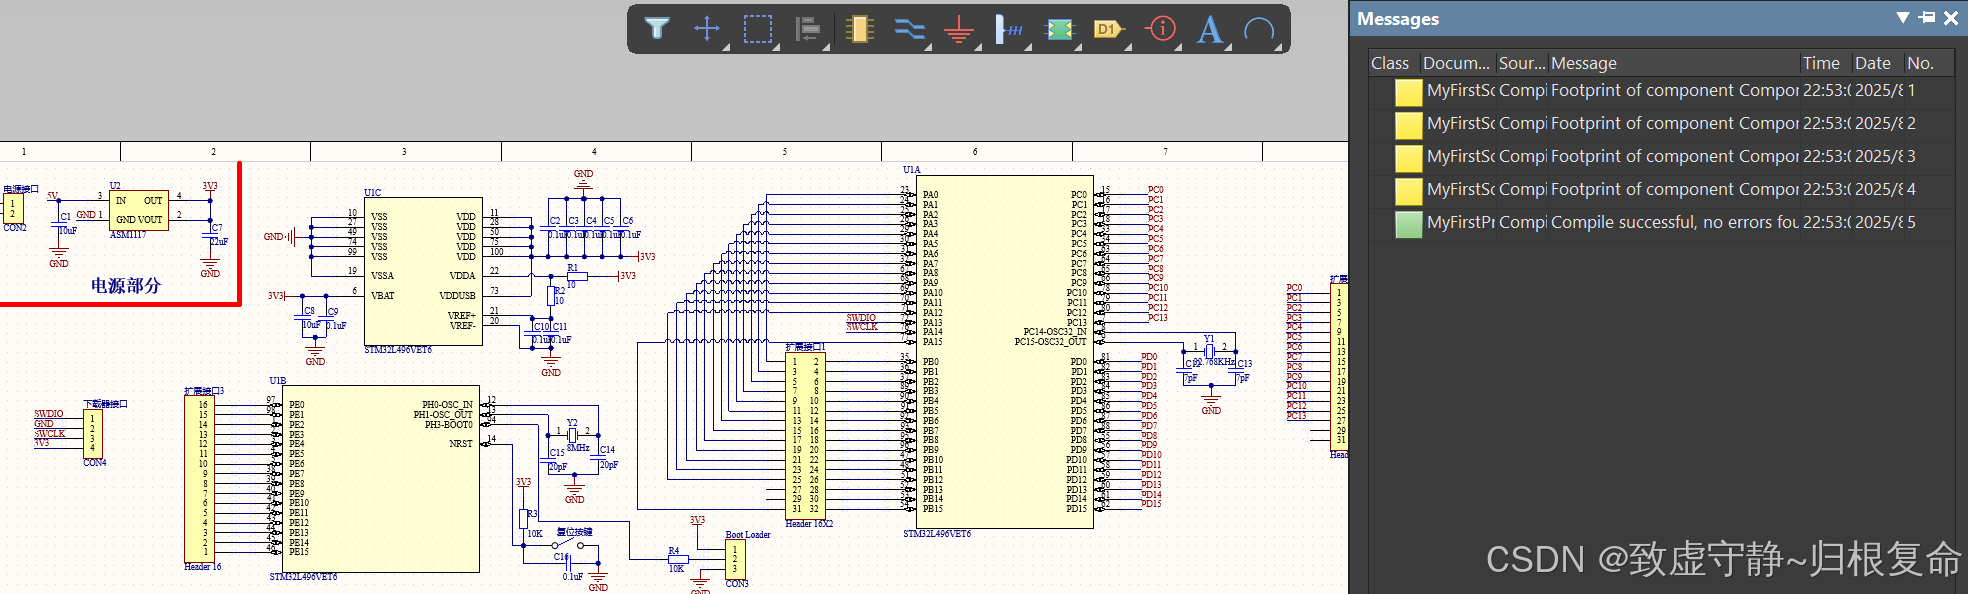This screenshot has width=1968, height=594.
Task: Select footprint warning message number 2
Action: pyautogui.click(x=1674, y=123)
